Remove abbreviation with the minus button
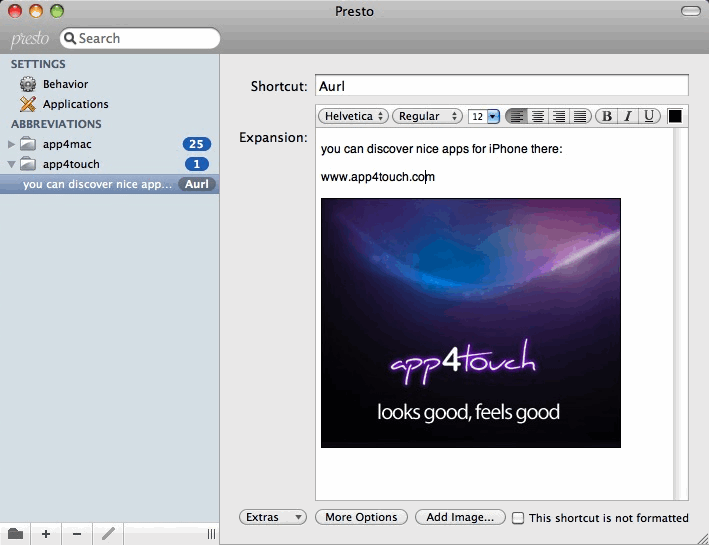 [77, 534]
